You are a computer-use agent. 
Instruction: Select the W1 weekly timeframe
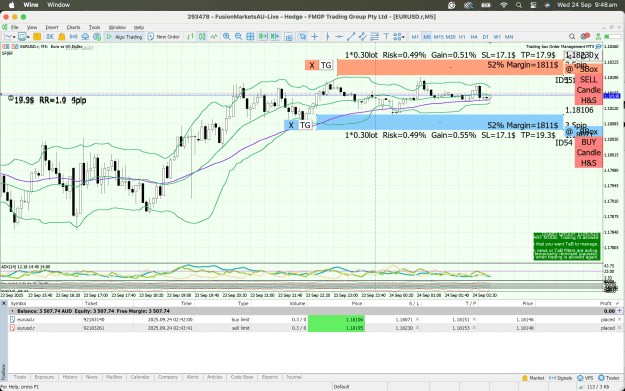[x=497, y=37]
